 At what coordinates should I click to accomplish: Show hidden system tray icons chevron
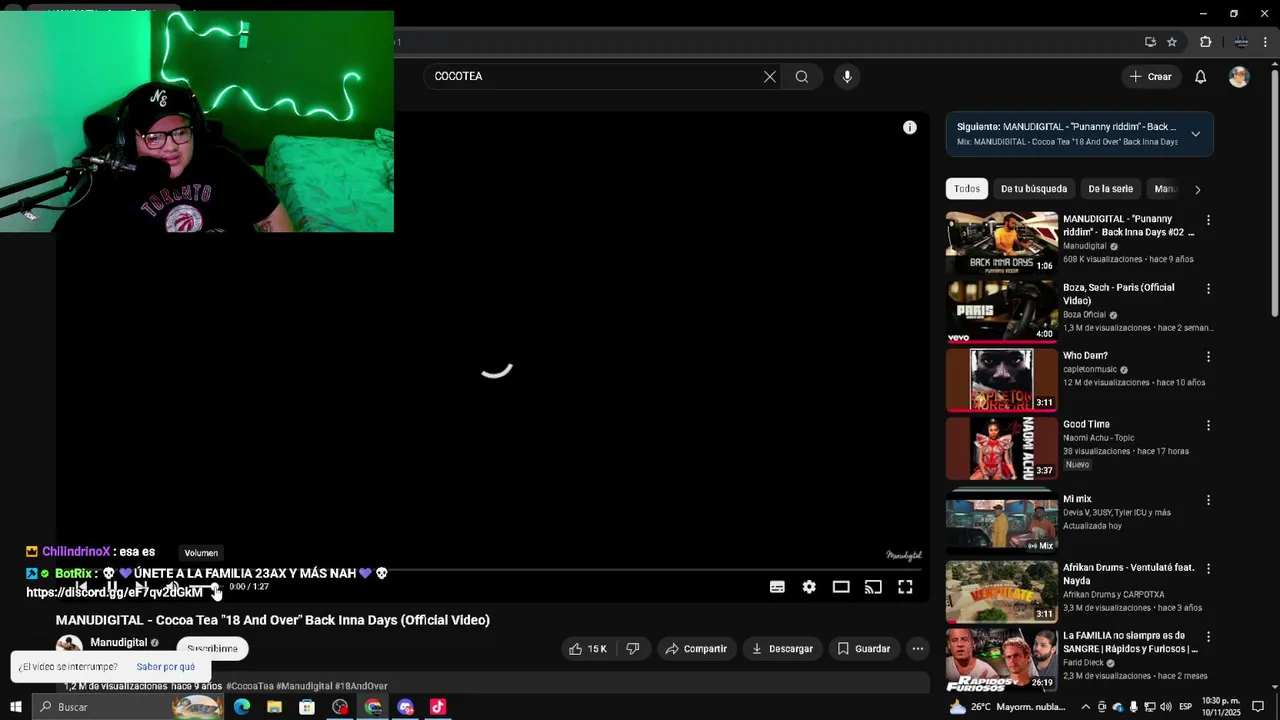[x=1086, y=707]
